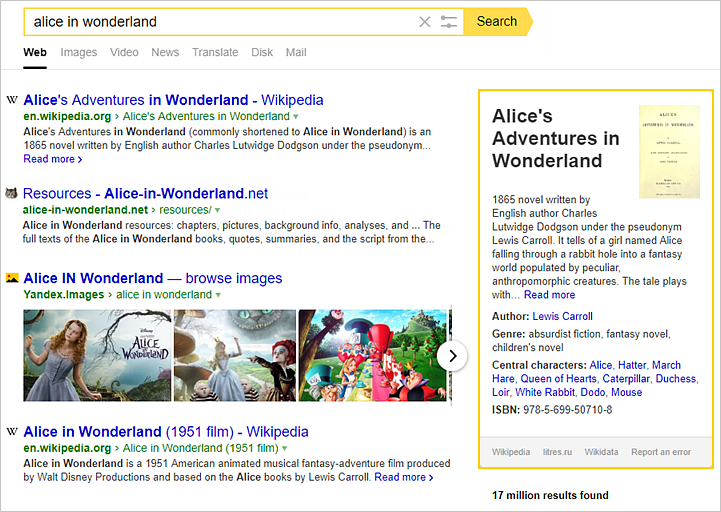Go to the Mail tab
The width and height of the screenshot is (721, 512).
pos(296,52)
